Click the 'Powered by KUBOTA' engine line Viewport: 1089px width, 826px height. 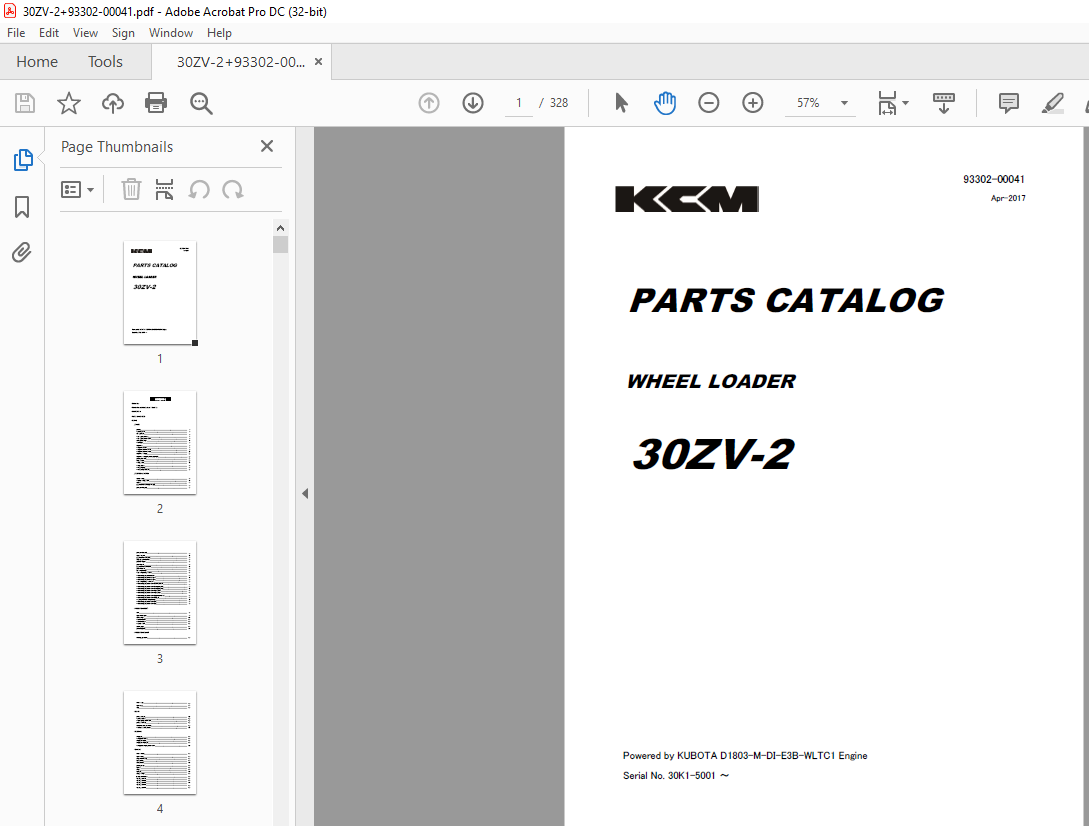tap(745, 755)
